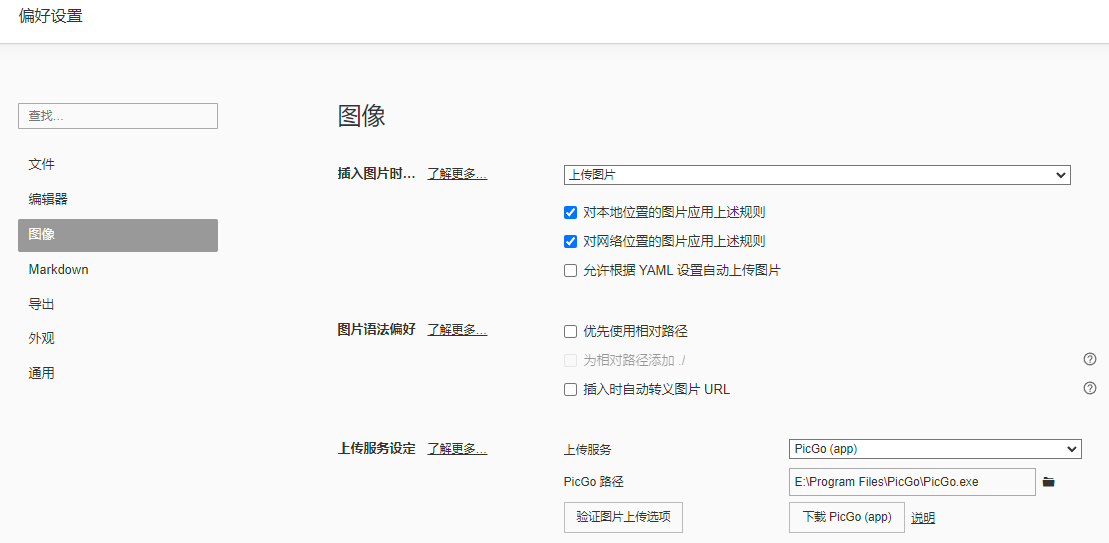Image resolution: width=1109 pixels, height=543 pixels.
Task: Select Markdown in the sidebar
Action: [58, 269]
